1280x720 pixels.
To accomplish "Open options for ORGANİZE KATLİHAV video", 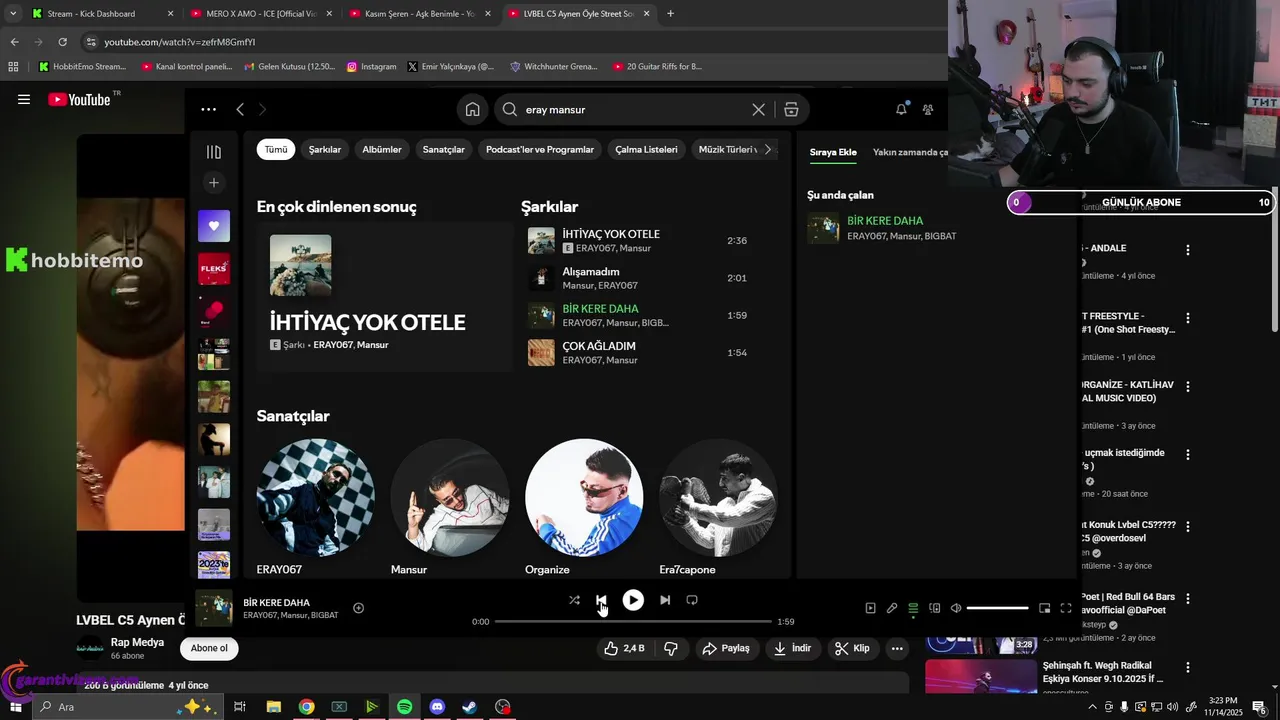I will [1188, 387].
